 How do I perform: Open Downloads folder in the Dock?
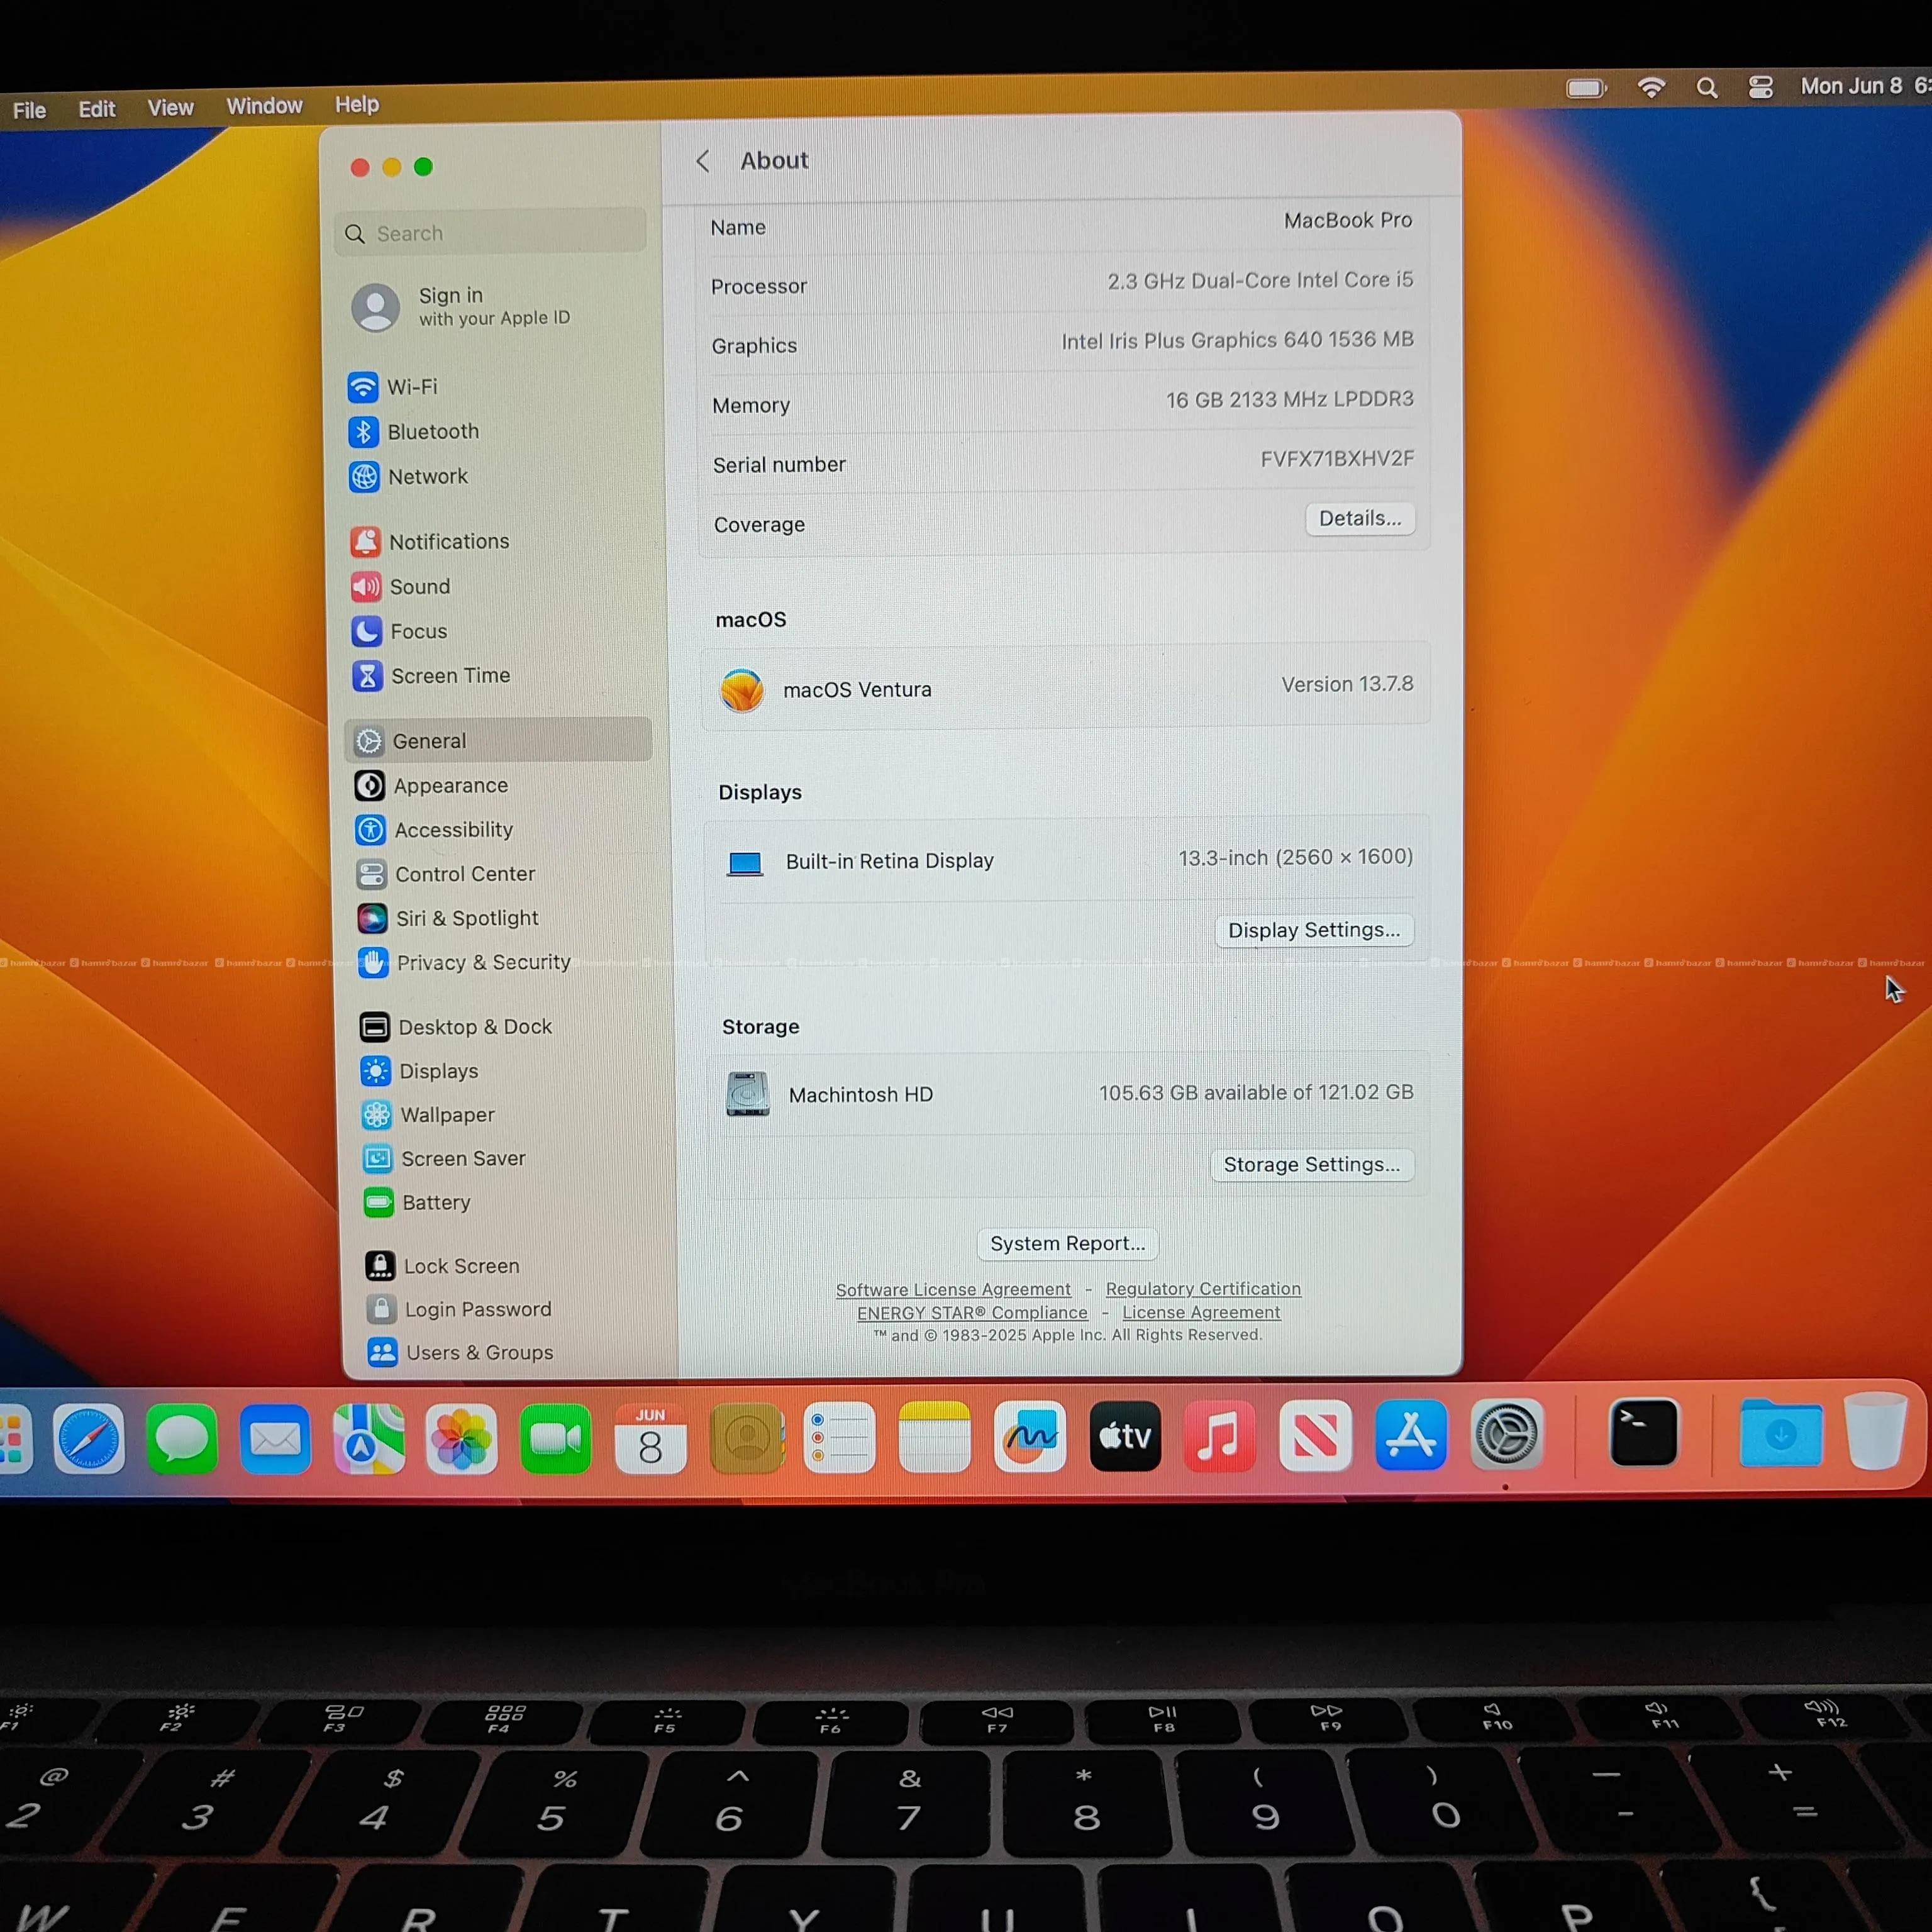(1780, 1433)
